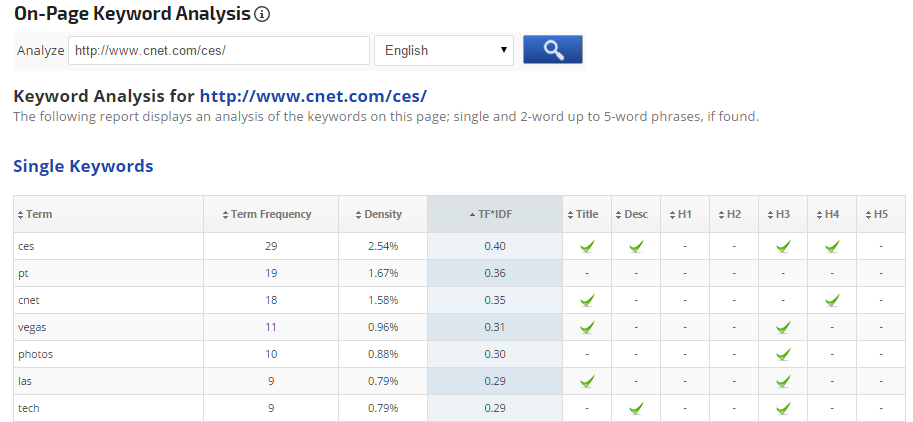The width and height of the screenshot is (913, 422).
Task: Click the magnifier search button
Action: coord(552,50)
